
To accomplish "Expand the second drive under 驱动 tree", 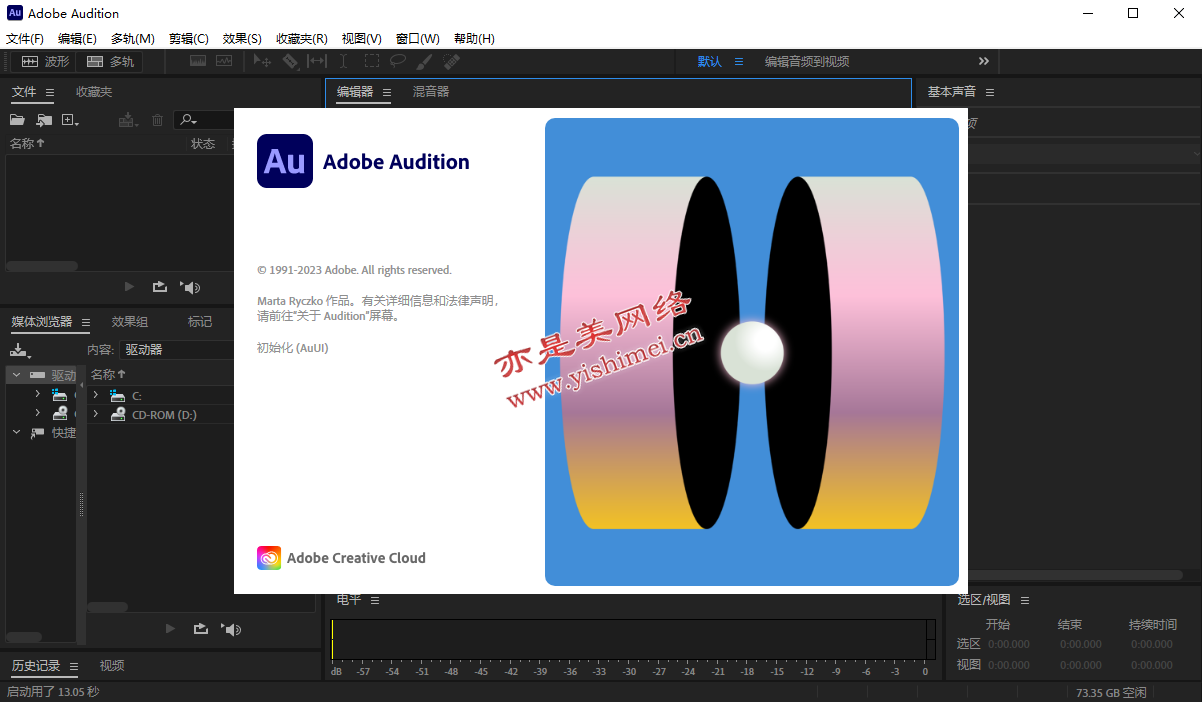I will 38,413.
